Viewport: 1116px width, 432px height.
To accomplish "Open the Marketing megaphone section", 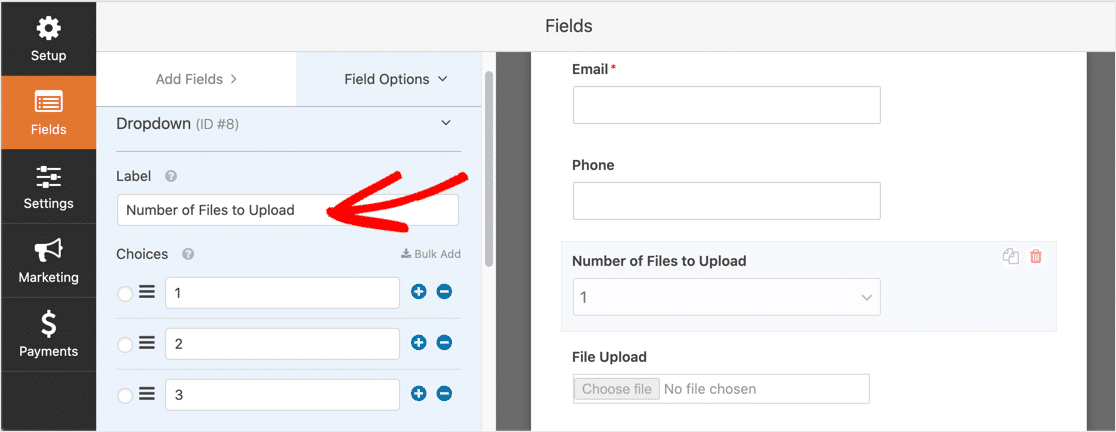I will click(48, 260).
